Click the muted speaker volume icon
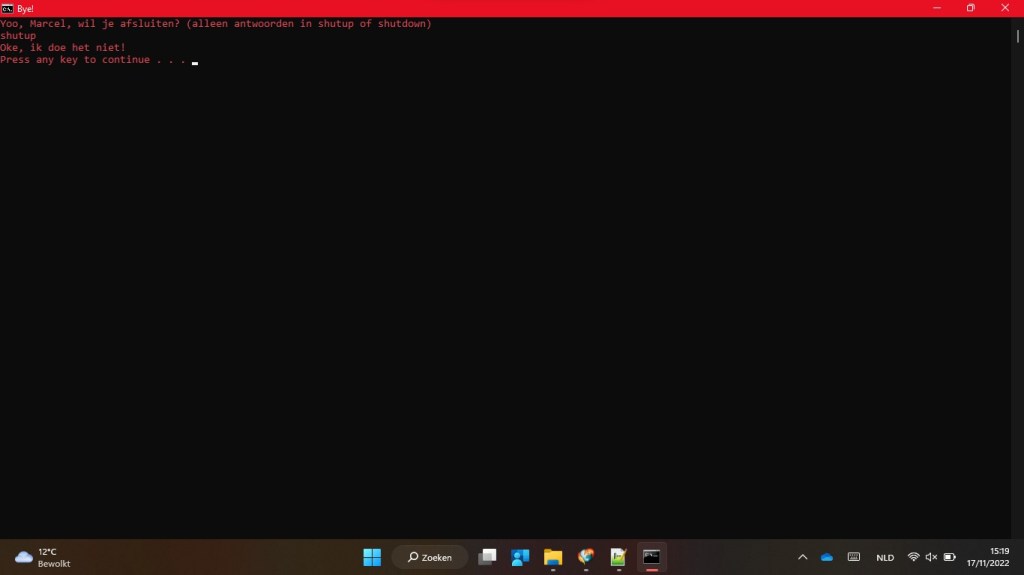The image size is (1024, 575). (931, 557)
